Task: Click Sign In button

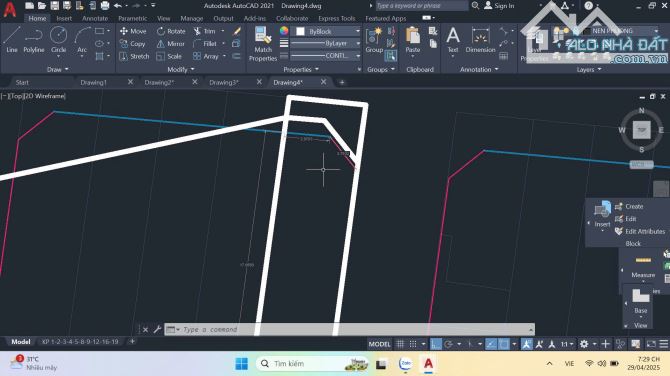Action: (x=499, y=6)
